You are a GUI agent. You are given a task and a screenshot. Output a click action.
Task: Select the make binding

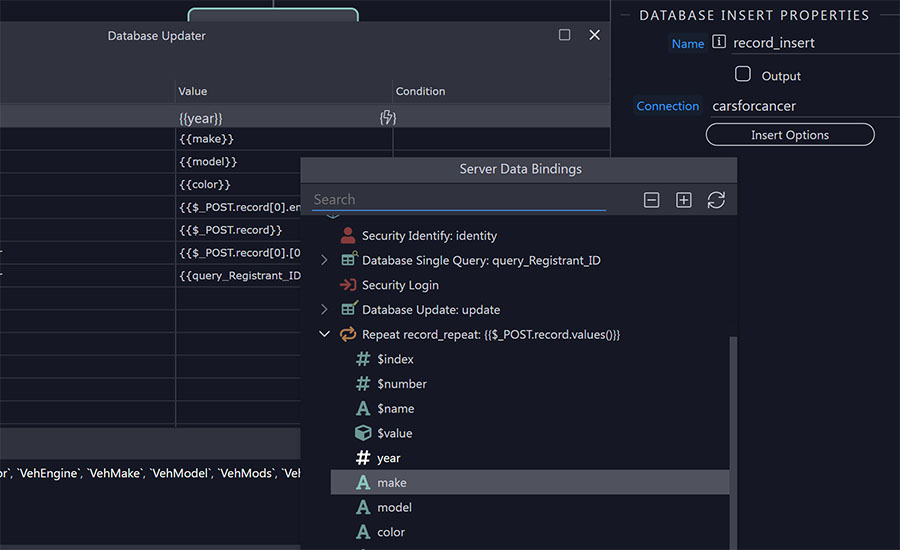[530, 482]
